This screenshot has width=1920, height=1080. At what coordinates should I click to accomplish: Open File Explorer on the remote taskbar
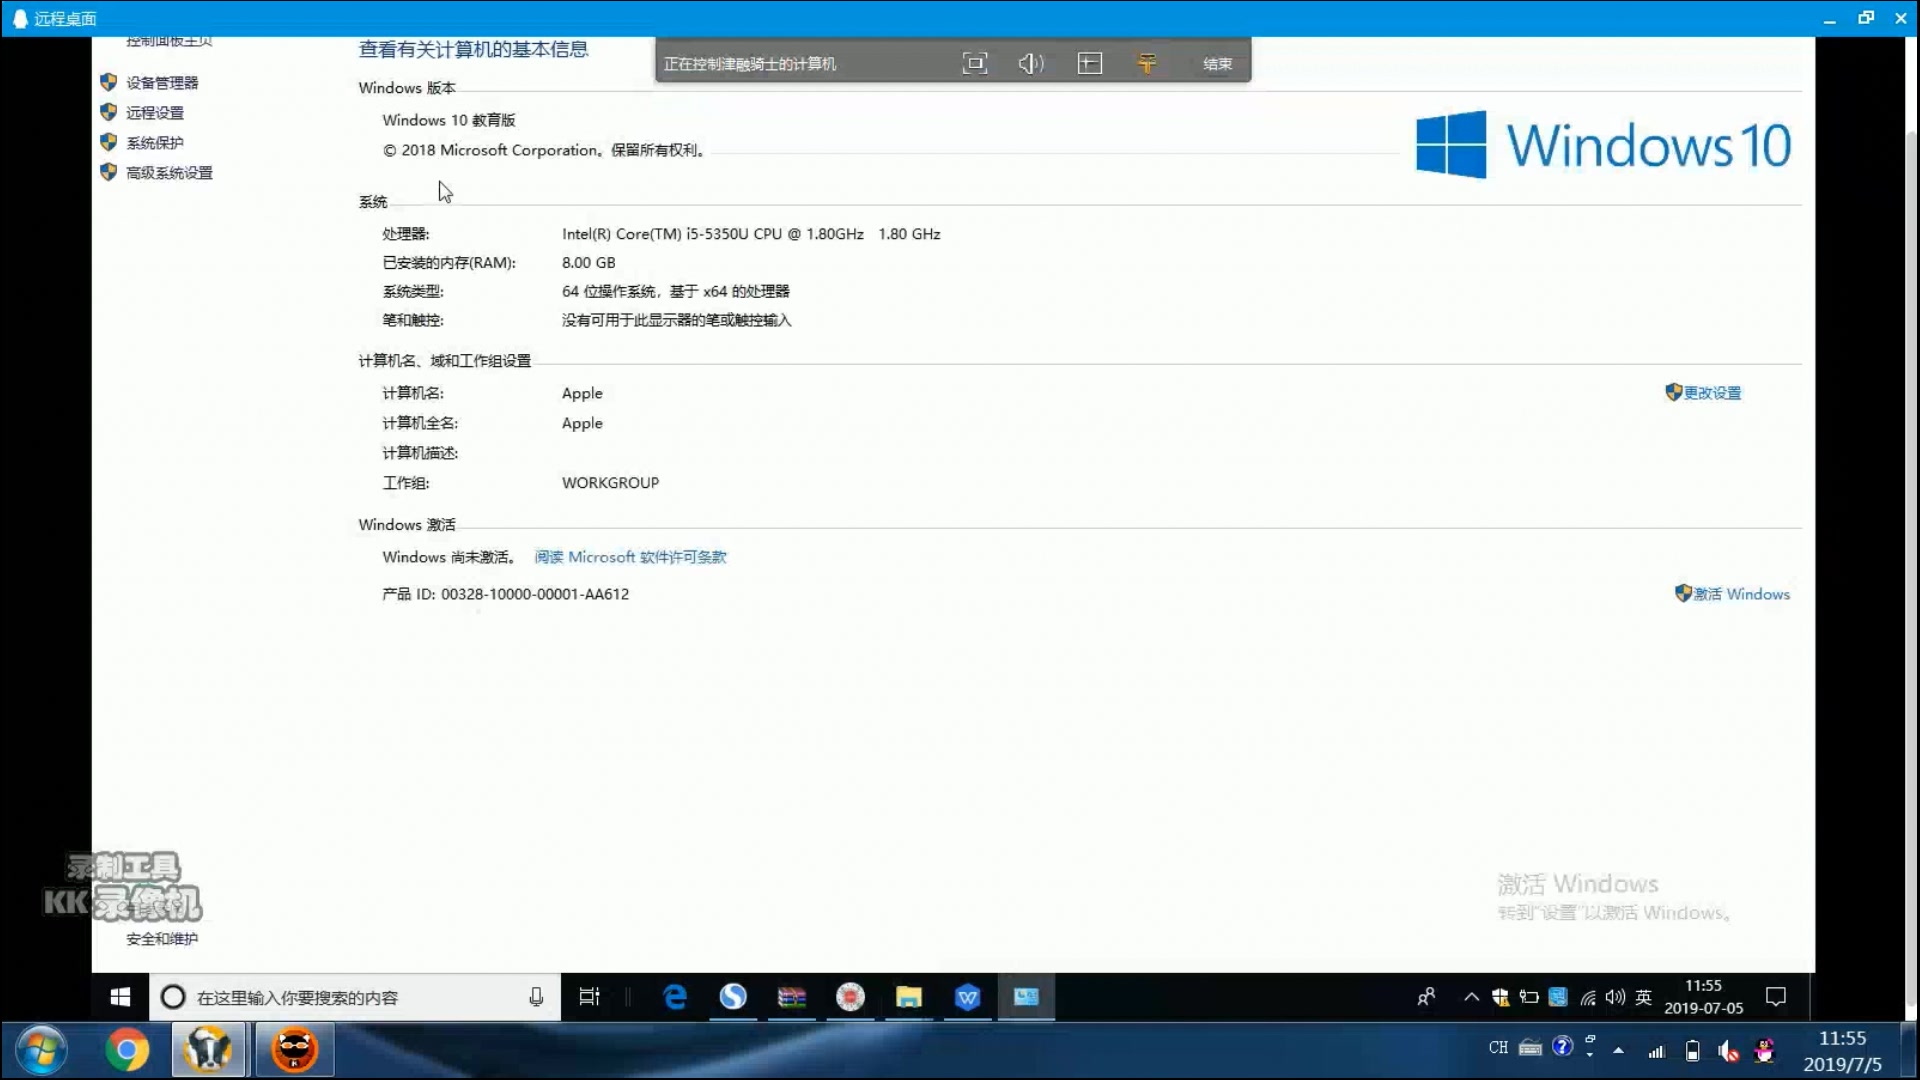(908, 997)
